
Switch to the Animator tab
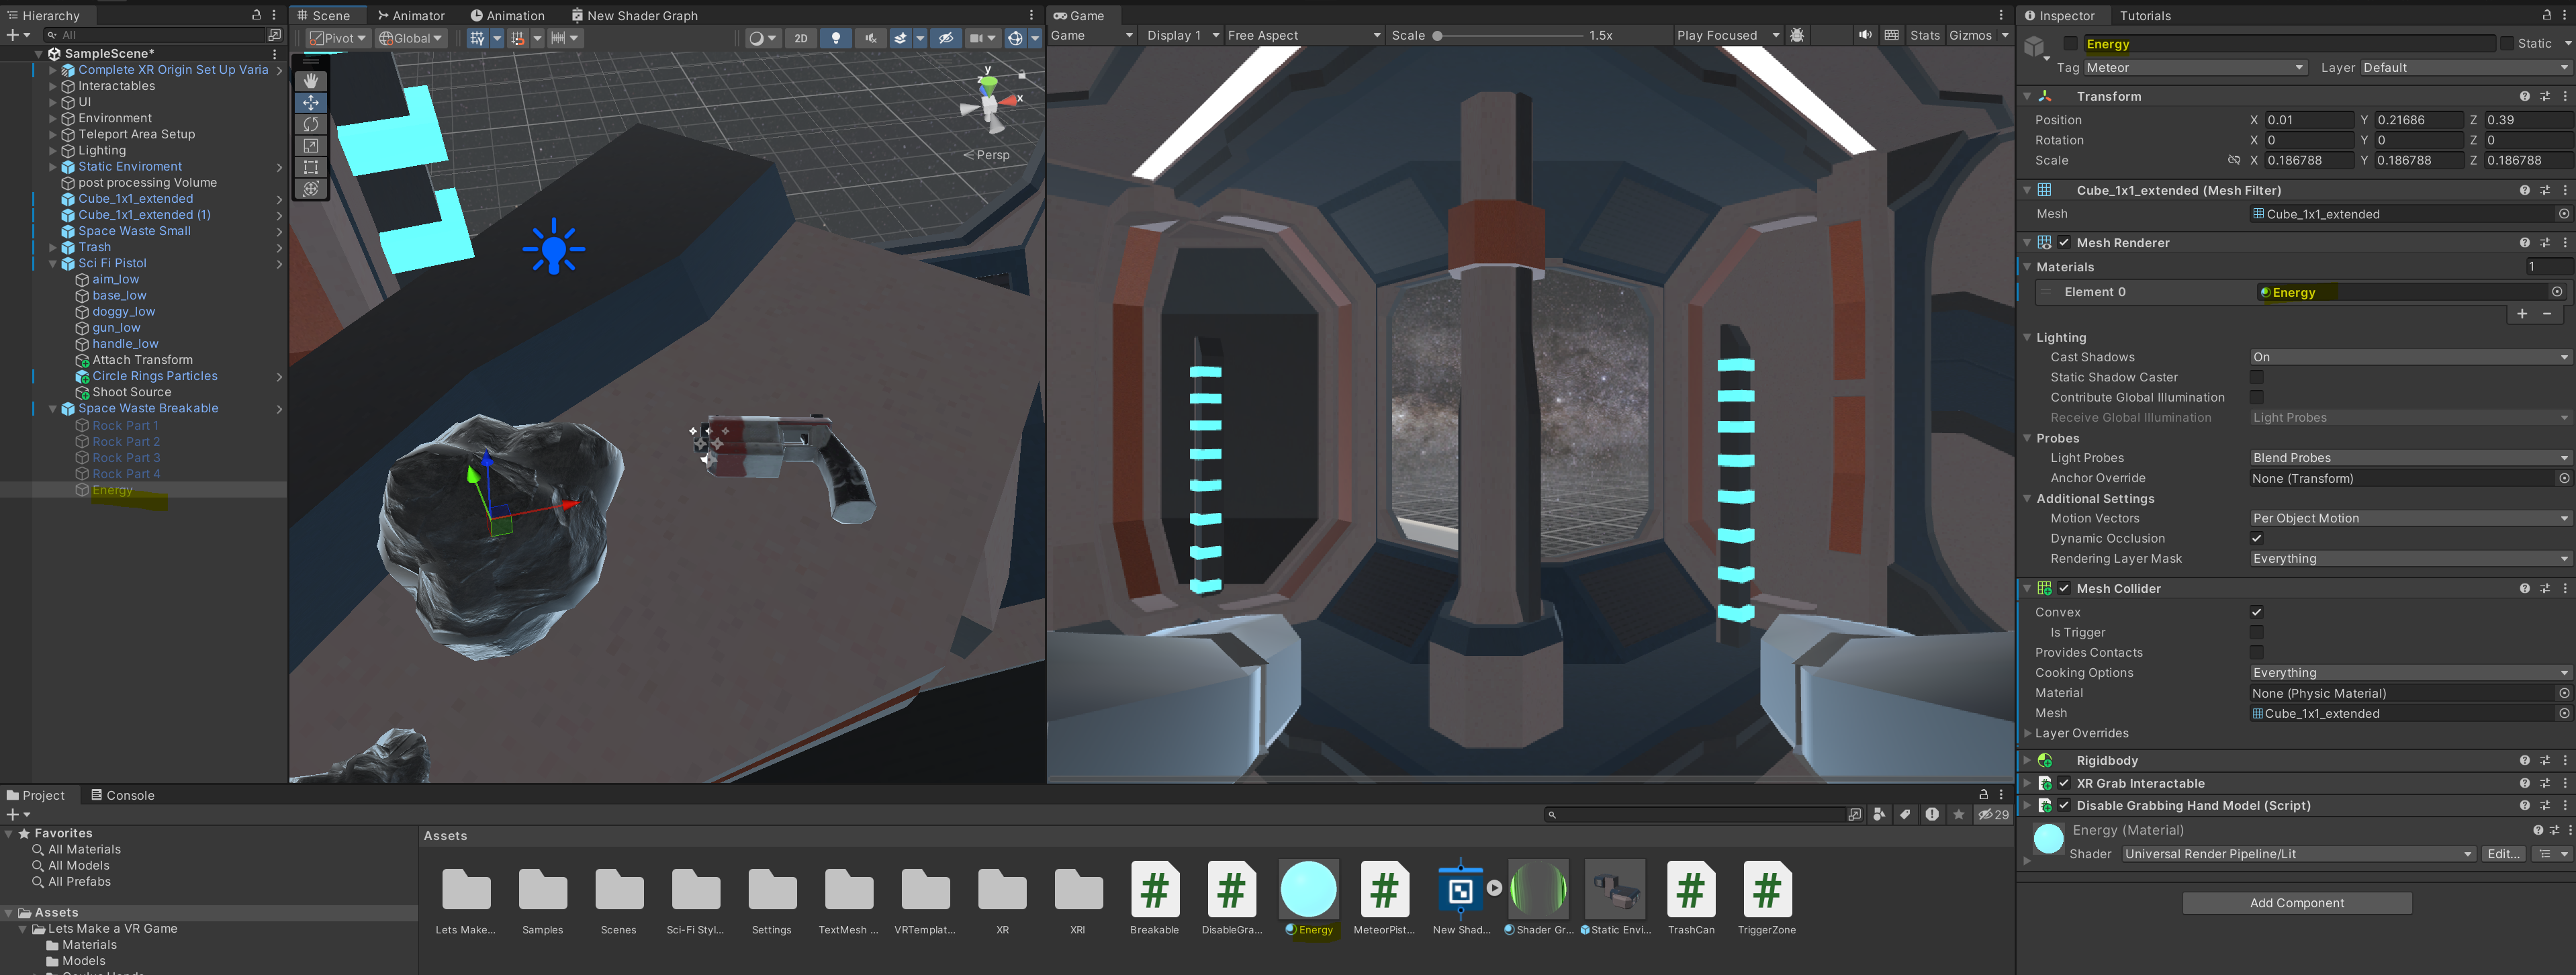point(411,15)
